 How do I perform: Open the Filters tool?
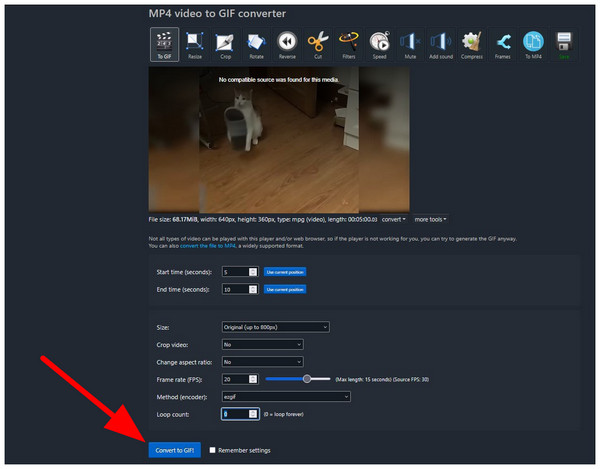[349, 44]
